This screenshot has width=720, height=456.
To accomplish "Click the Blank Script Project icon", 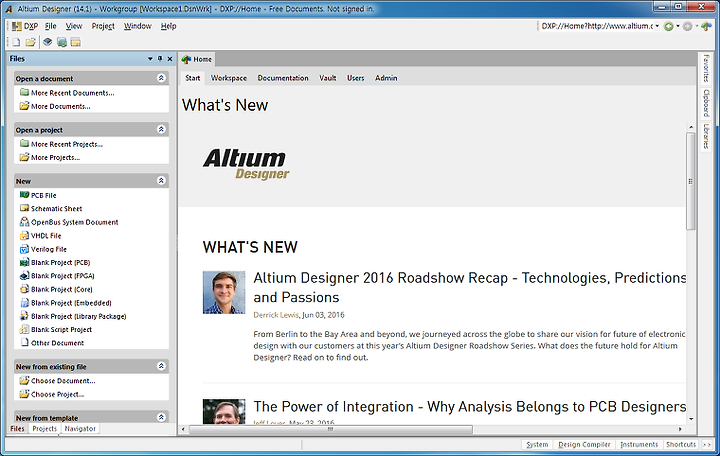I will coord(24,329).
